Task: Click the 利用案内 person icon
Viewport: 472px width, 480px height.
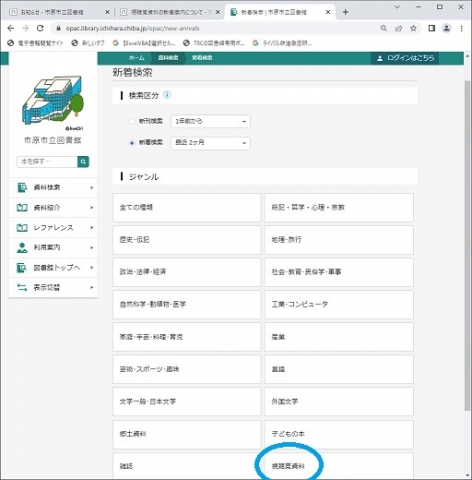Action: pos(22,248)
